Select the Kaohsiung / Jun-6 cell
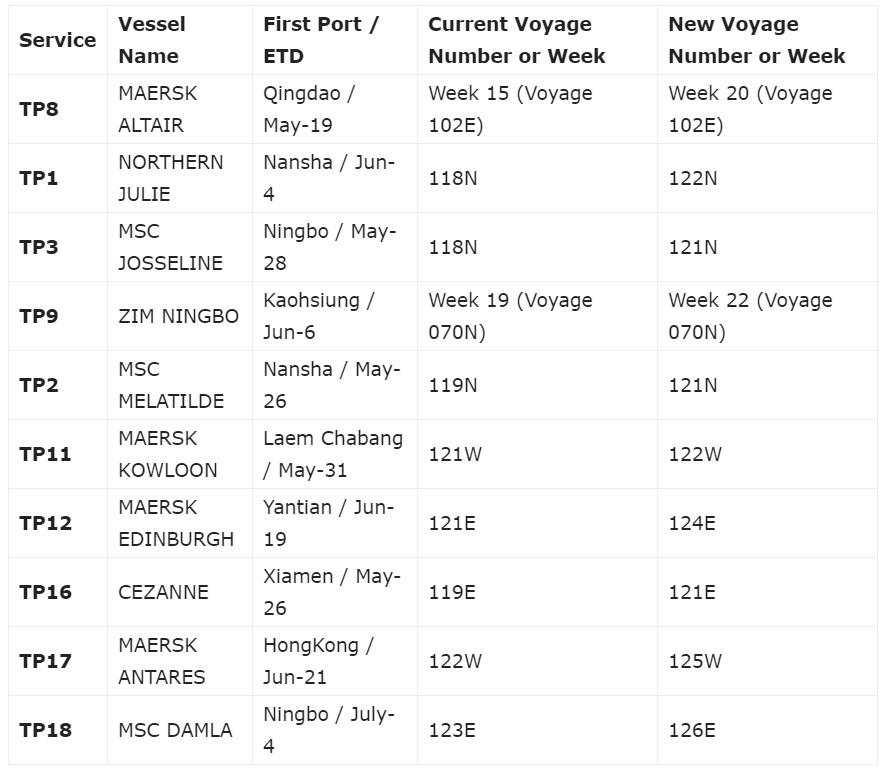 point(318,316)
